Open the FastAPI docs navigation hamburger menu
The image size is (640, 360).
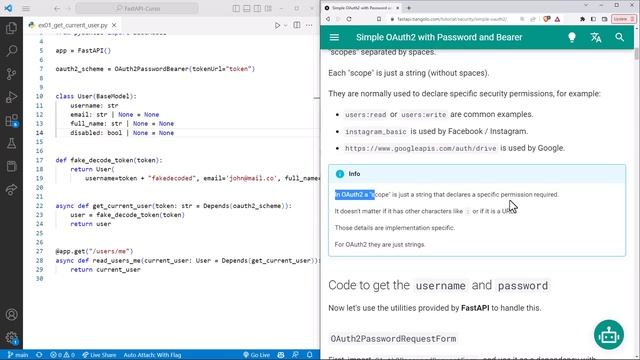pos(334,38)
